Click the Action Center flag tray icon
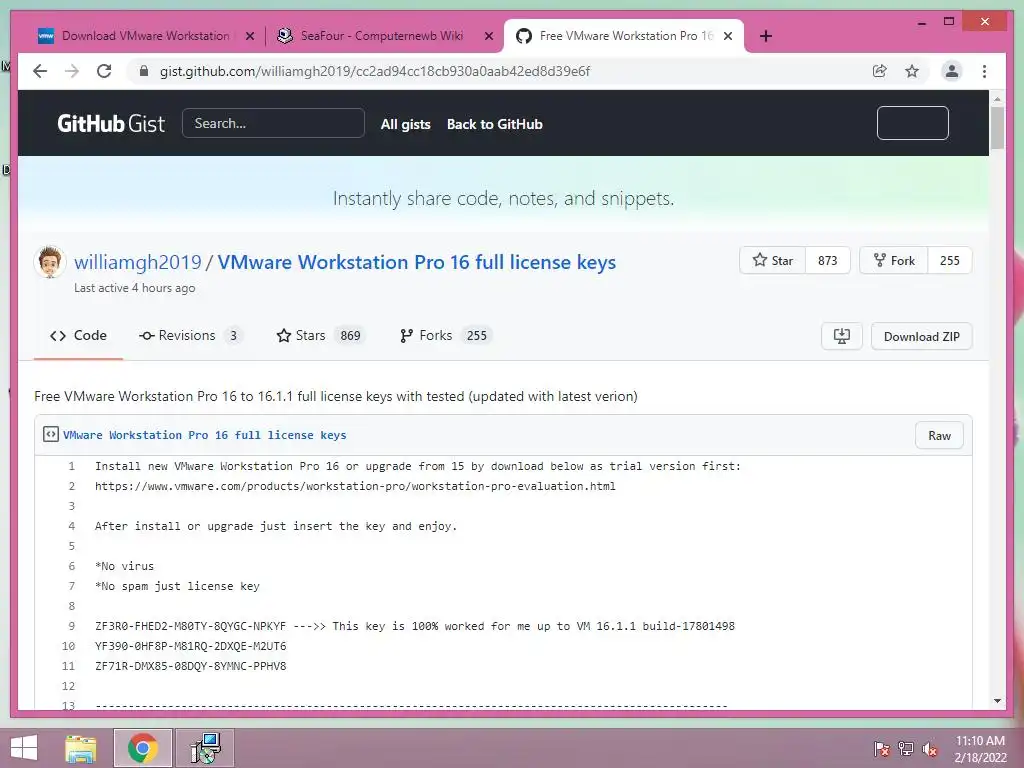This screenshot has height=768, width=1024. coord(881,749)
